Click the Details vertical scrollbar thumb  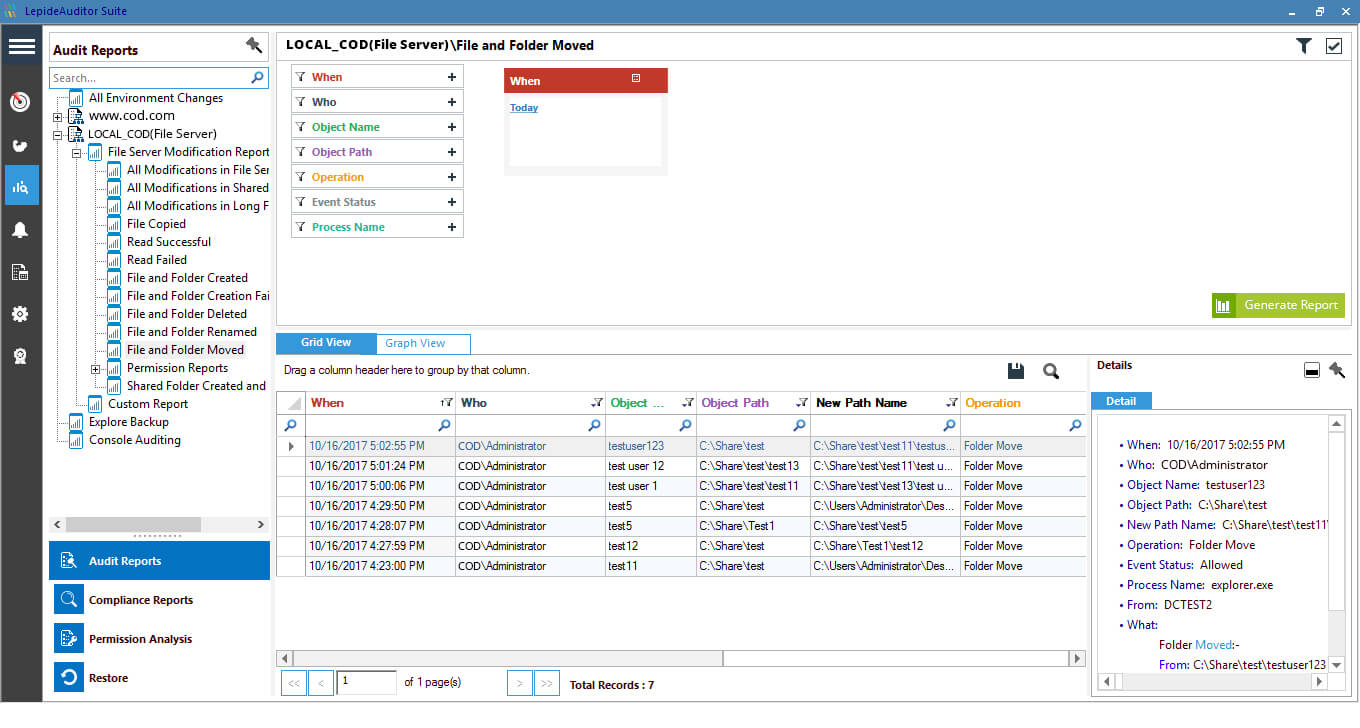click(x=1337, y=520)
